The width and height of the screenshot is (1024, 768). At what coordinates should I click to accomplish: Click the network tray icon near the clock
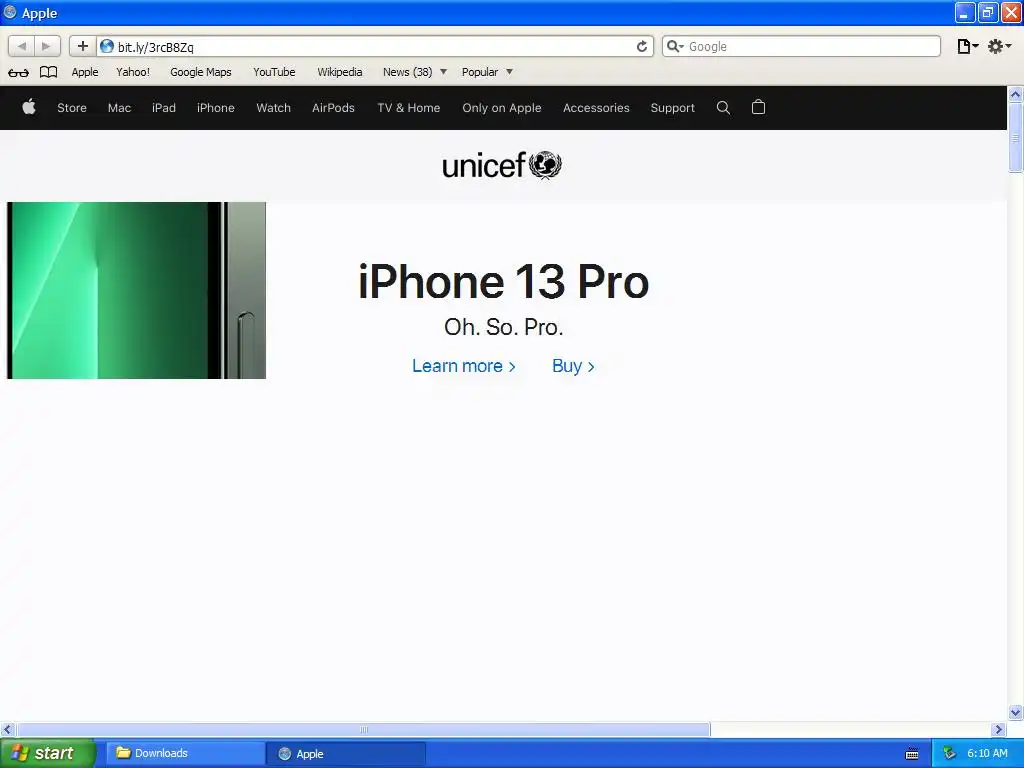point(949,754)
